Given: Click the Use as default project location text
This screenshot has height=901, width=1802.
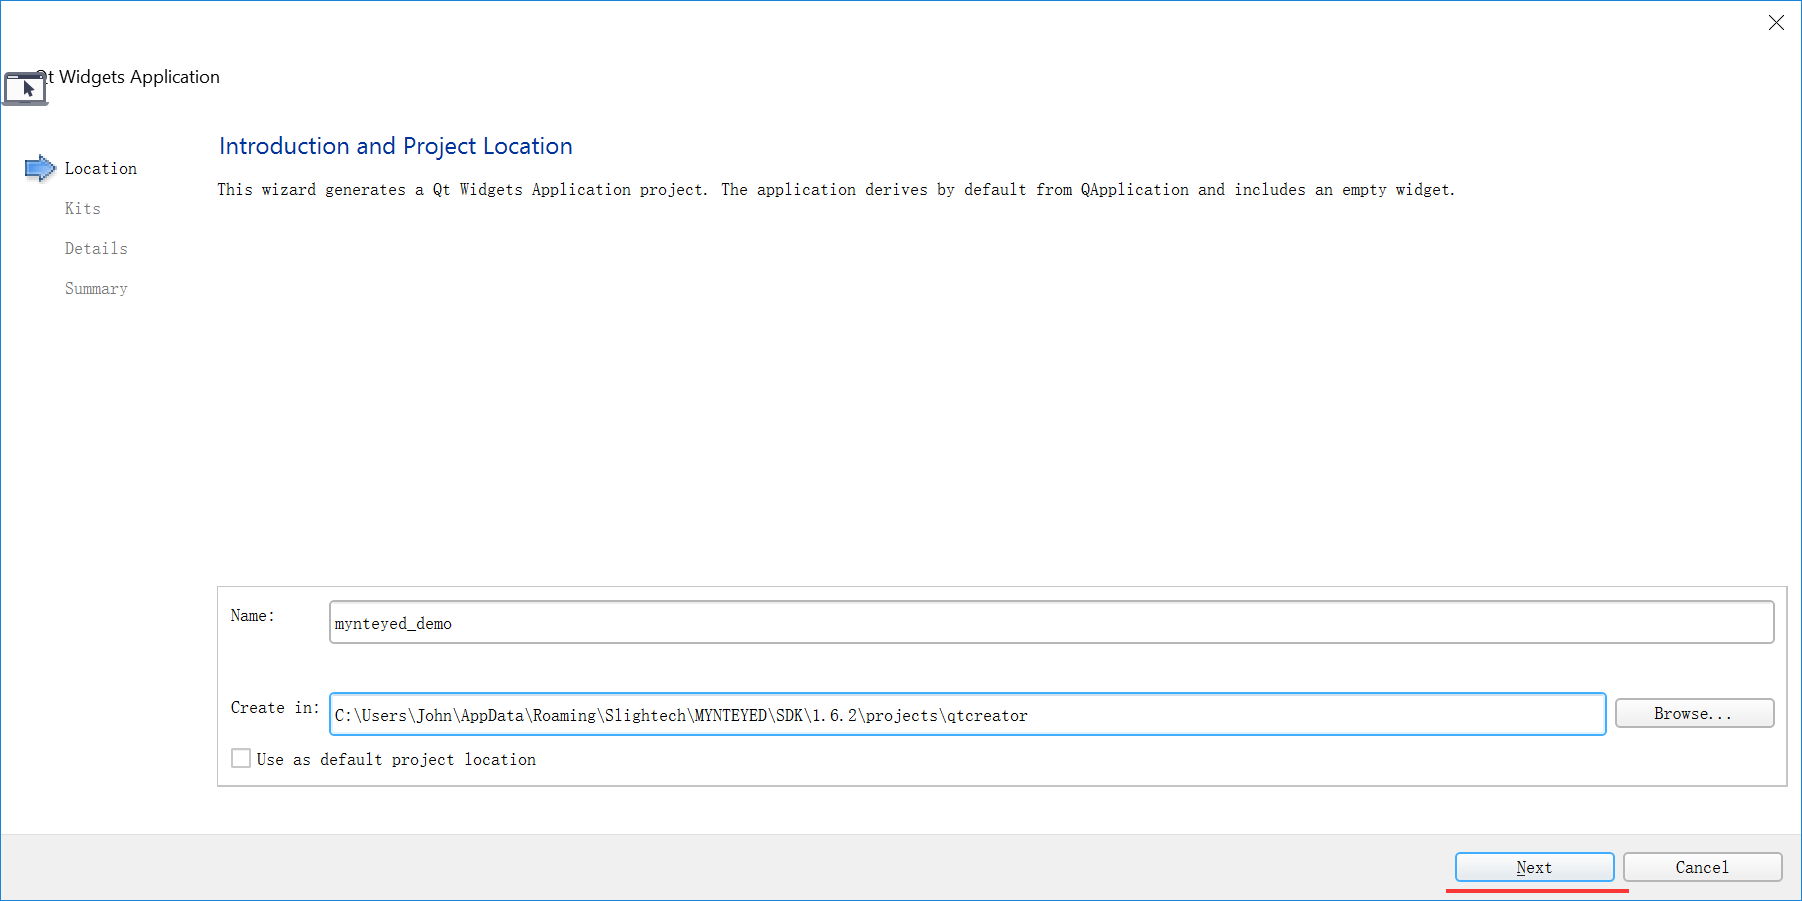Looking at the screenshot, I should click(396, 760).
